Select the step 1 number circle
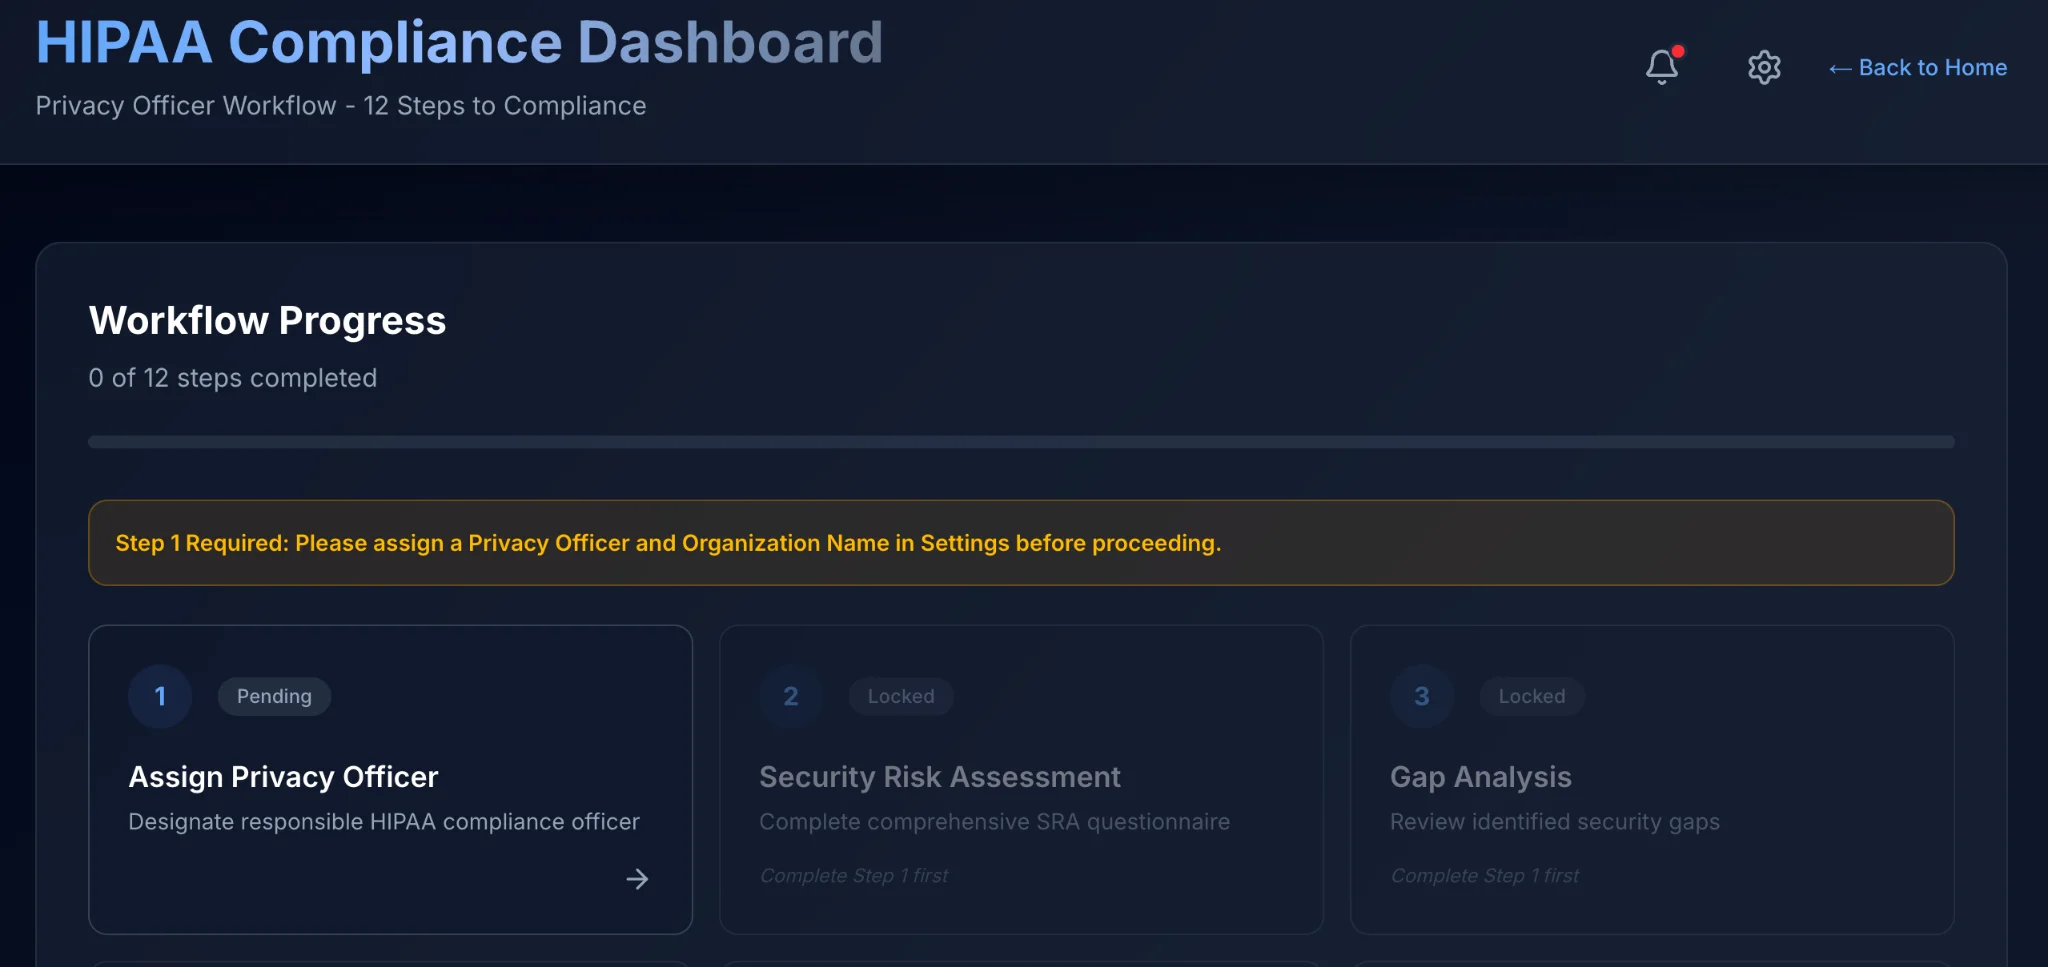This screenshot has height=967, width=2048. [160, 696]
